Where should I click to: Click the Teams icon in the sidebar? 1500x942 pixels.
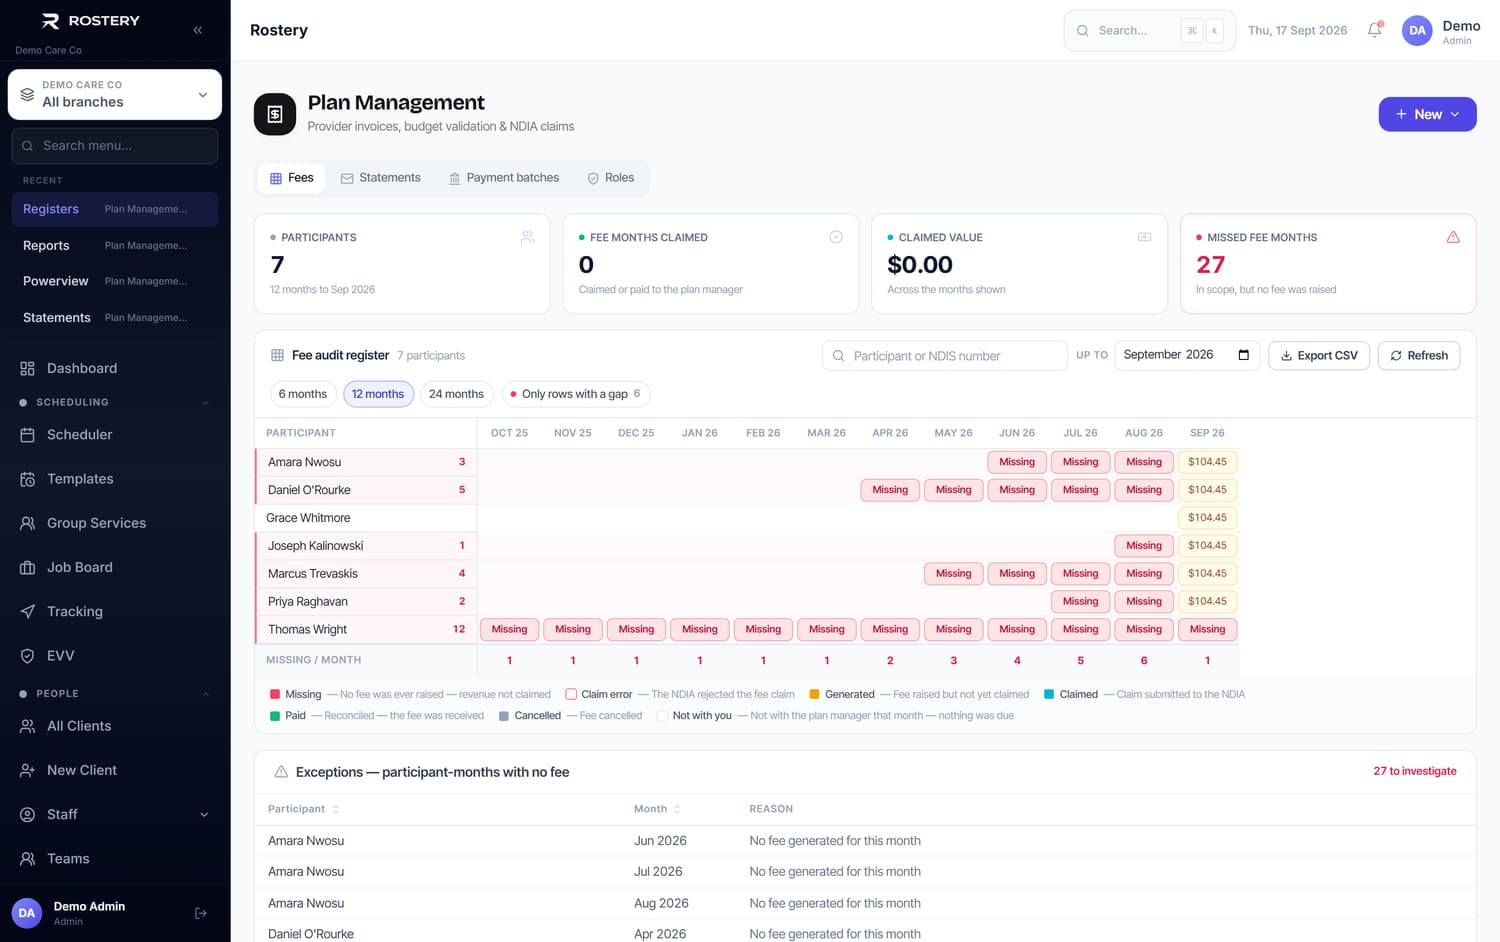(x=28, y=859)
